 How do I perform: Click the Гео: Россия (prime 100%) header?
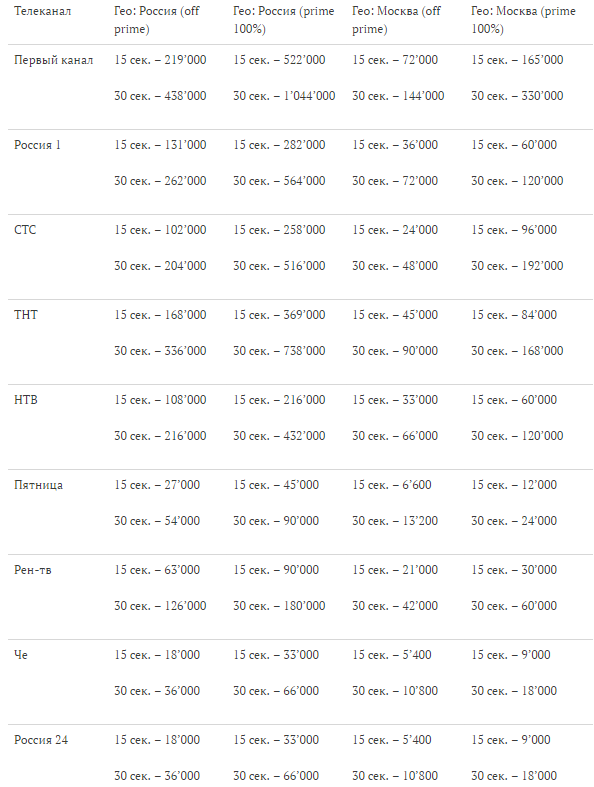(x=284, y=20)
